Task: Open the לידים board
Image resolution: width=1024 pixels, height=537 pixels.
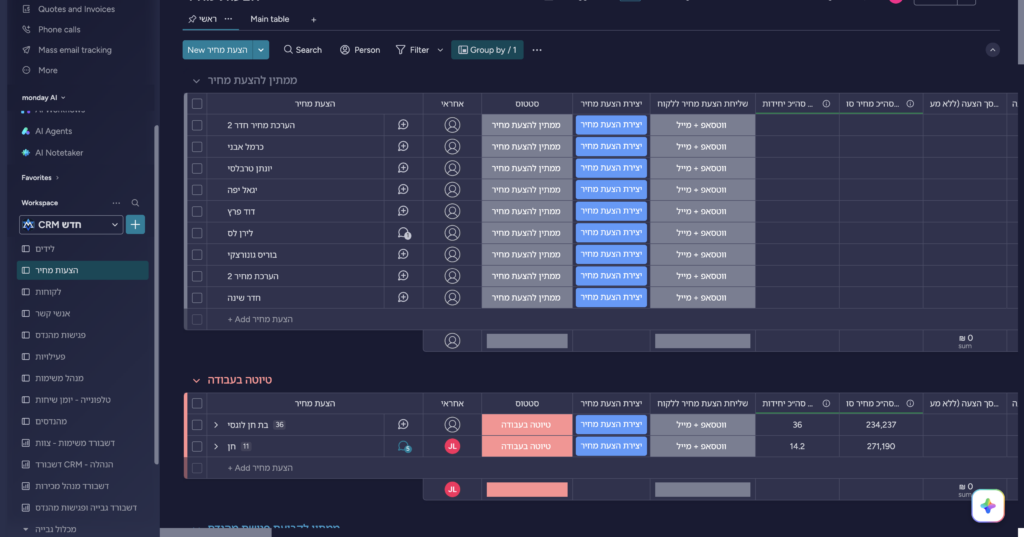Action: coord(45,248)
